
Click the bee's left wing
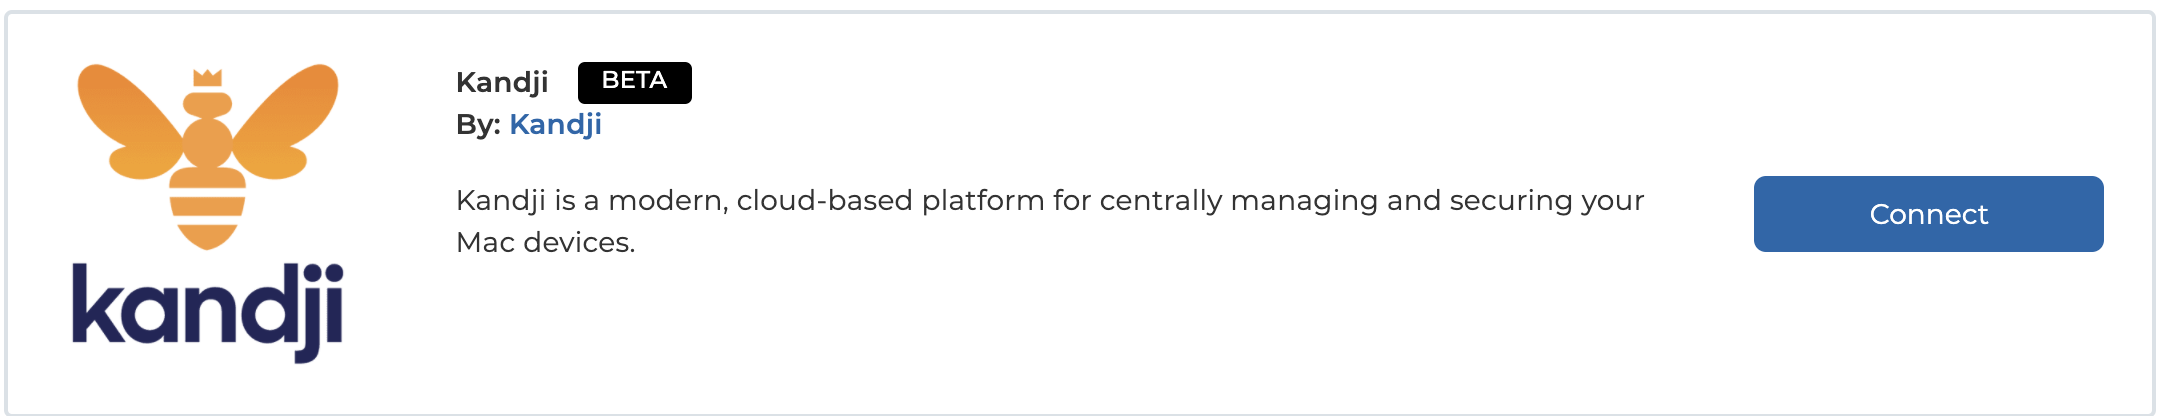(x=128, y=122)
